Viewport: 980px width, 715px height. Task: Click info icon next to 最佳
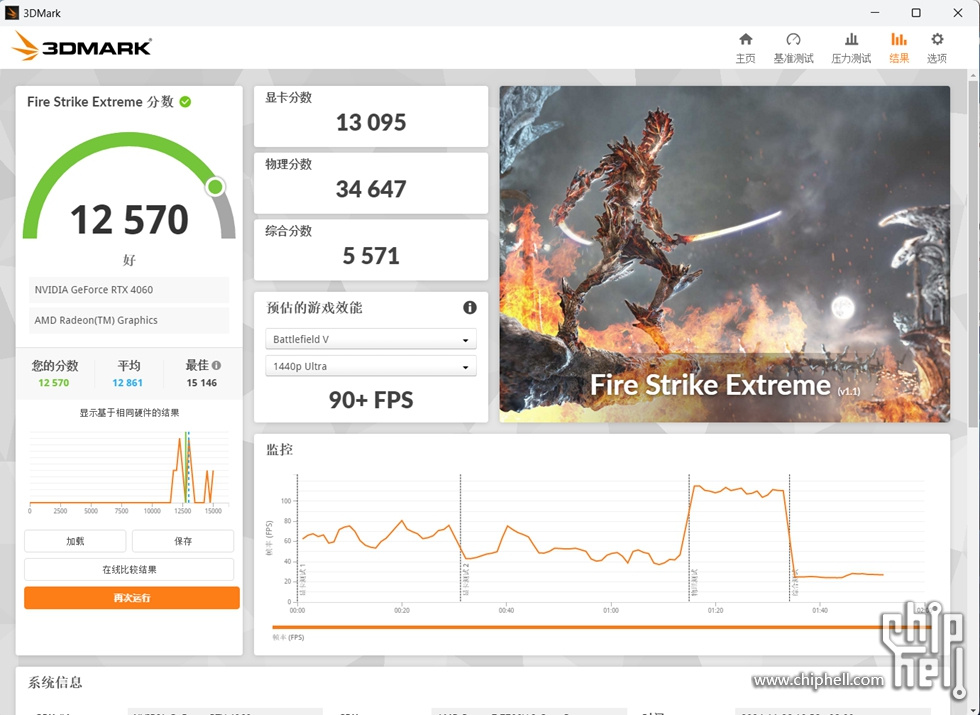click(x=216, y=365)
